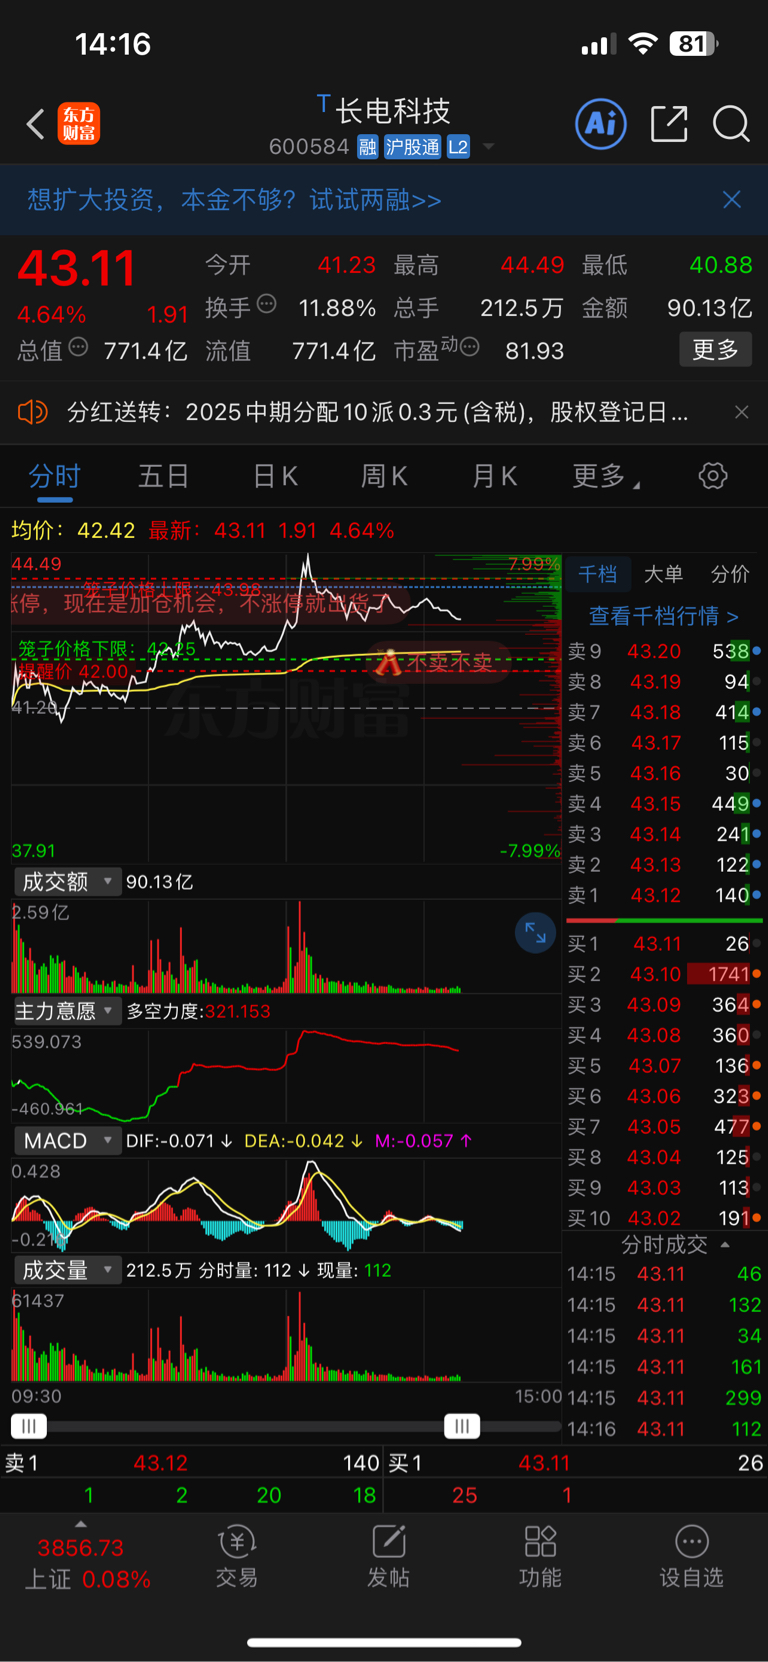
Task: Open the MACD indicator dropdown
Action: 67,1141
